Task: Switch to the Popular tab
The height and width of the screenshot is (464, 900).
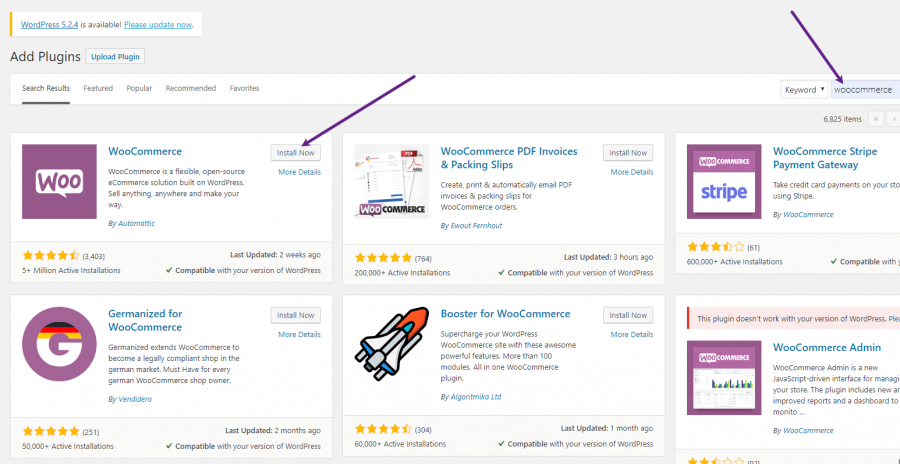Action: (x=139, y=88)
